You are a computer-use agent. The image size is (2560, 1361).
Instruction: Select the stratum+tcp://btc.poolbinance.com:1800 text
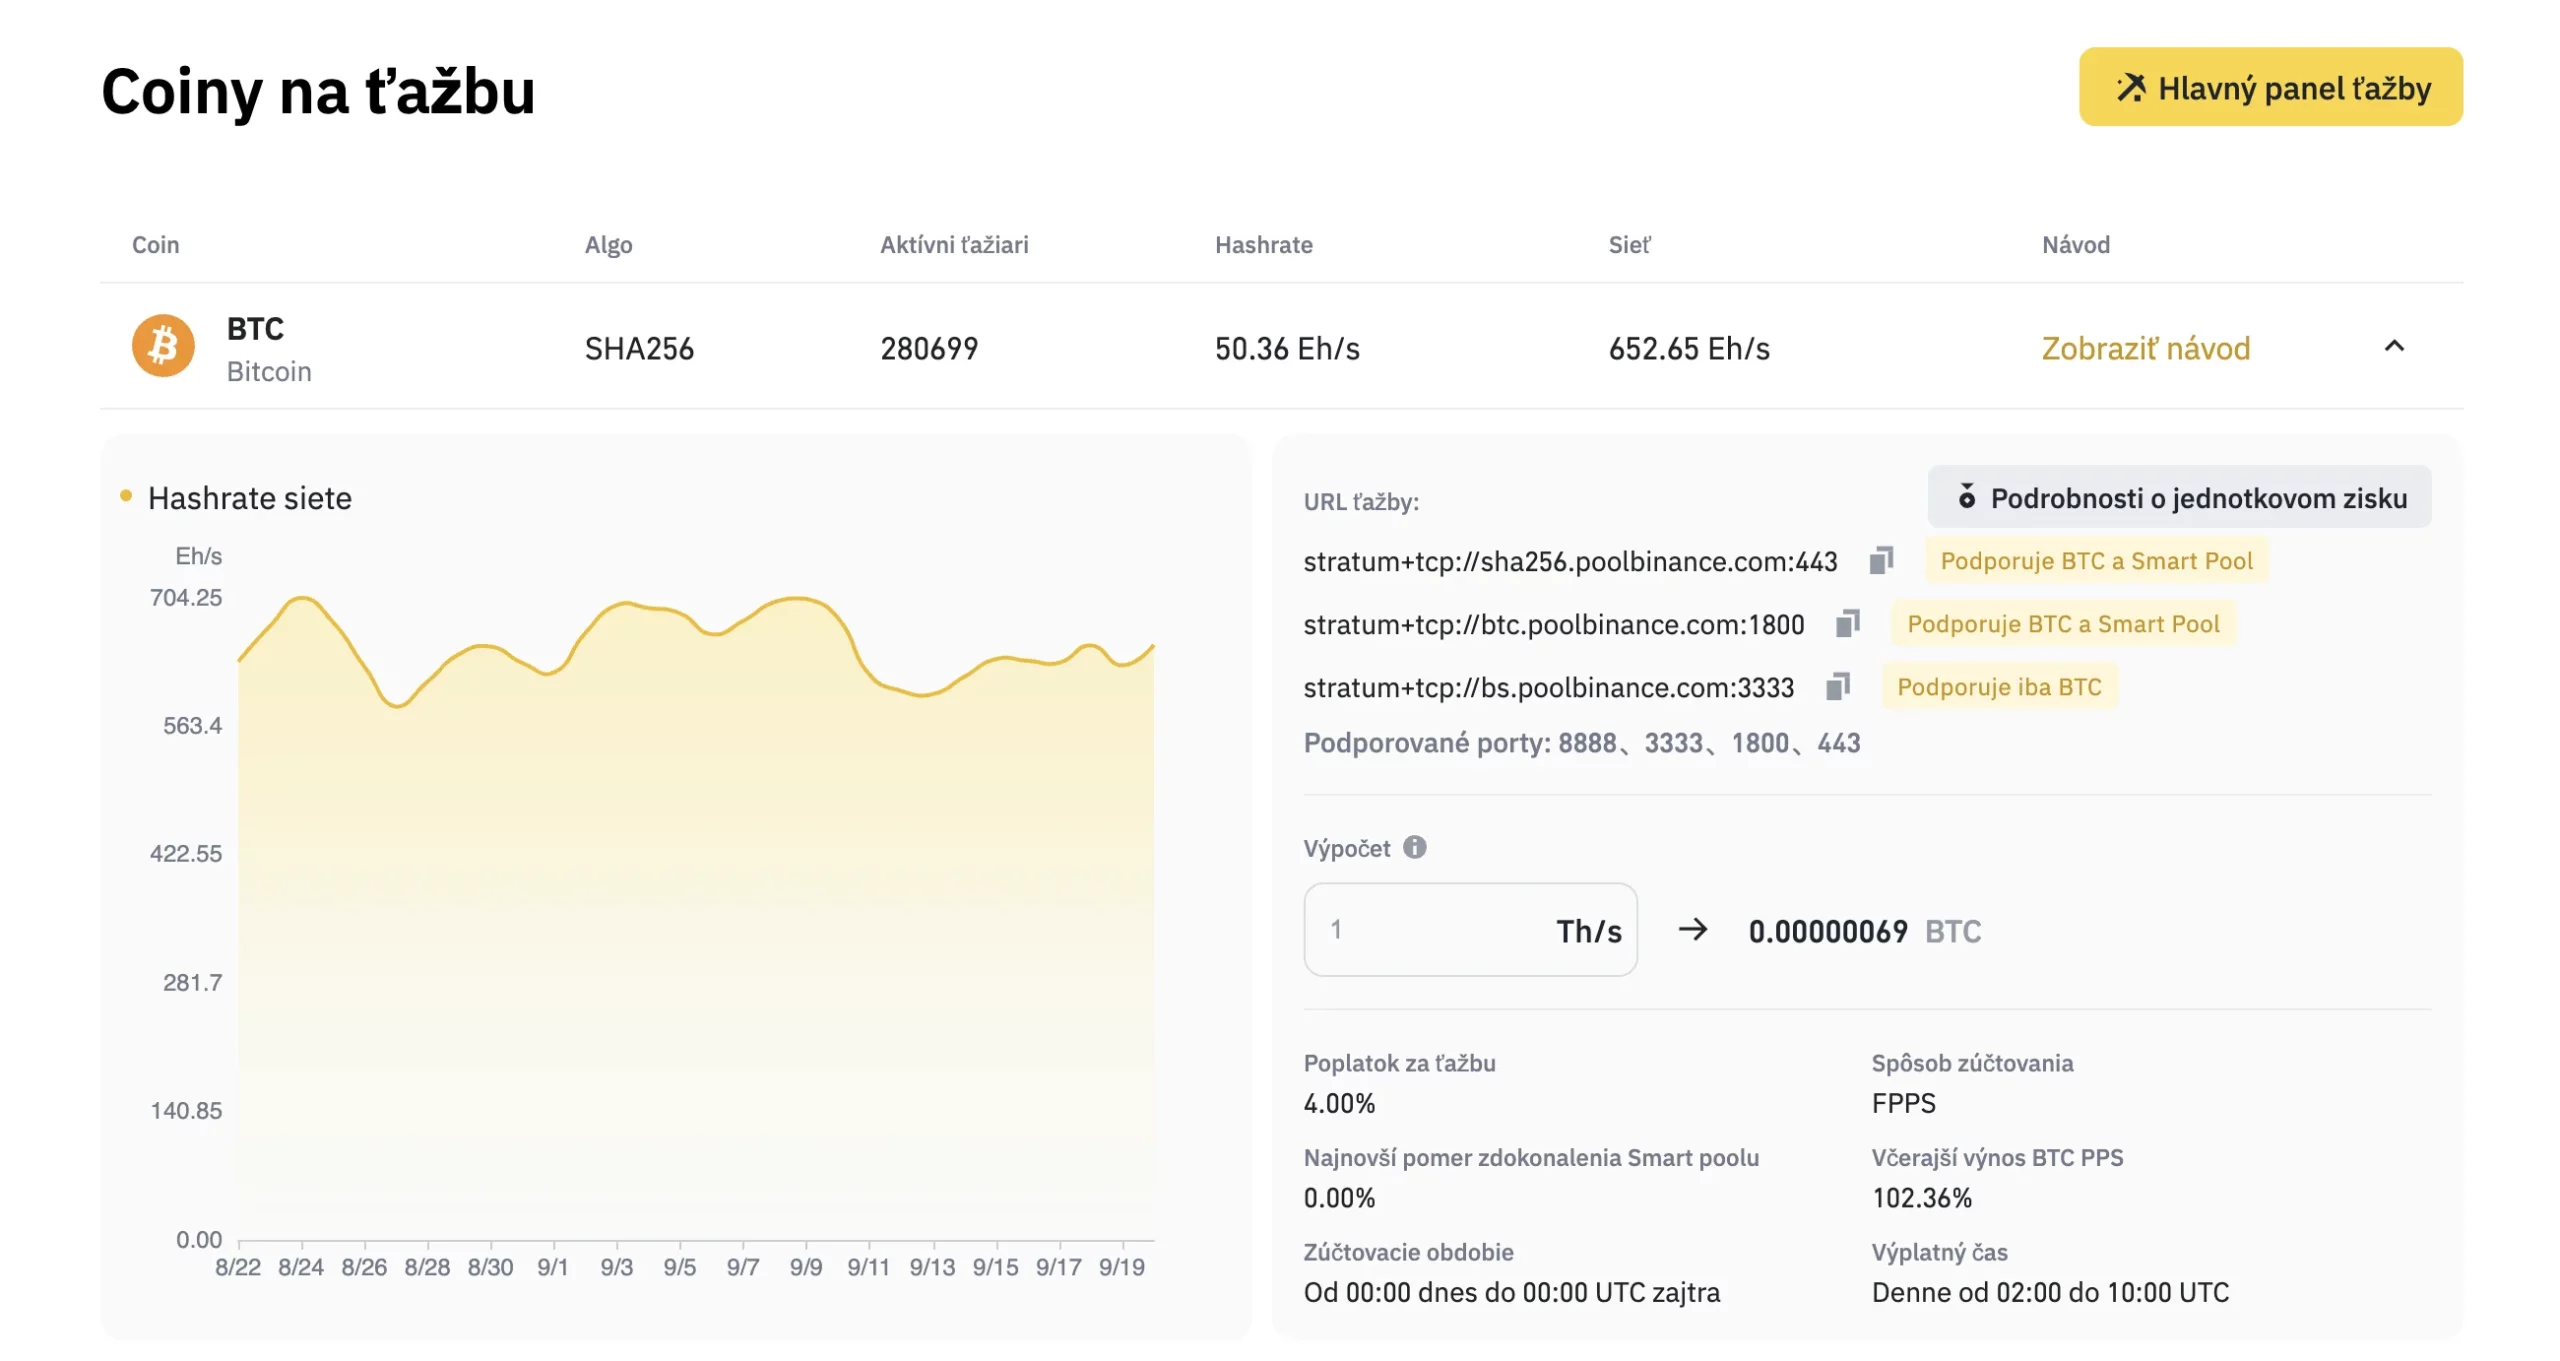click(1553, 625)
